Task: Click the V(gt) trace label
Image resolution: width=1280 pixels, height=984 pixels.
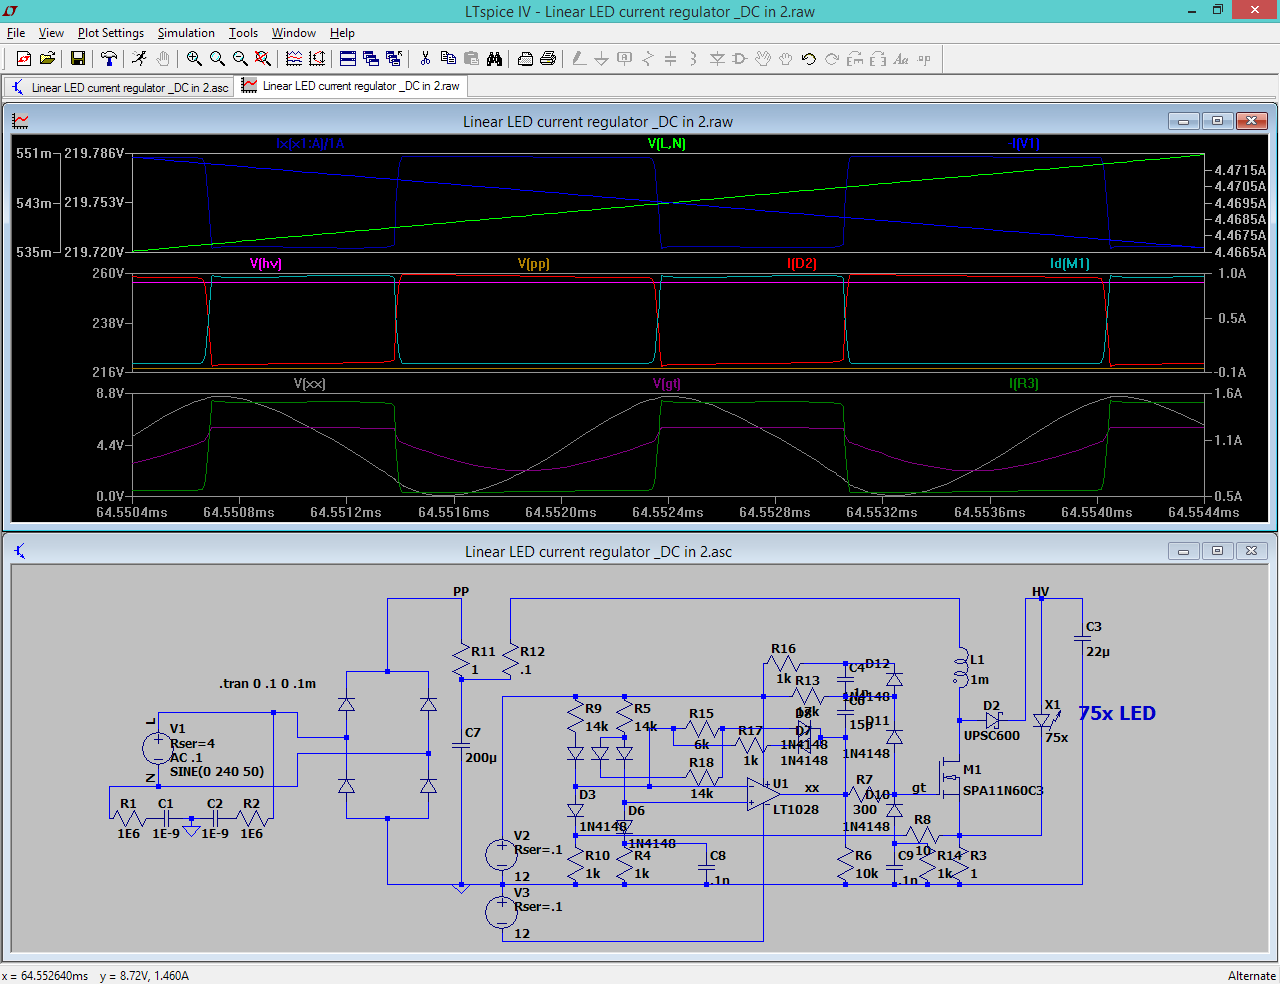Action: [x=667, y=383]
